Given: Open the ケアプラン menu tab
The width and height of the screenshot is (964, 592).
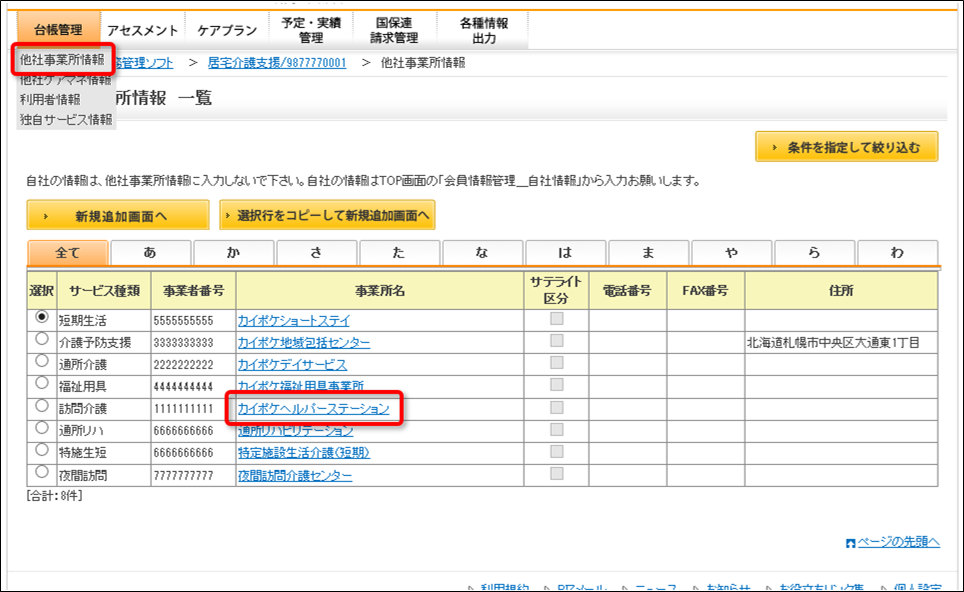Looking at the screenshot, I should coord(227,30).
